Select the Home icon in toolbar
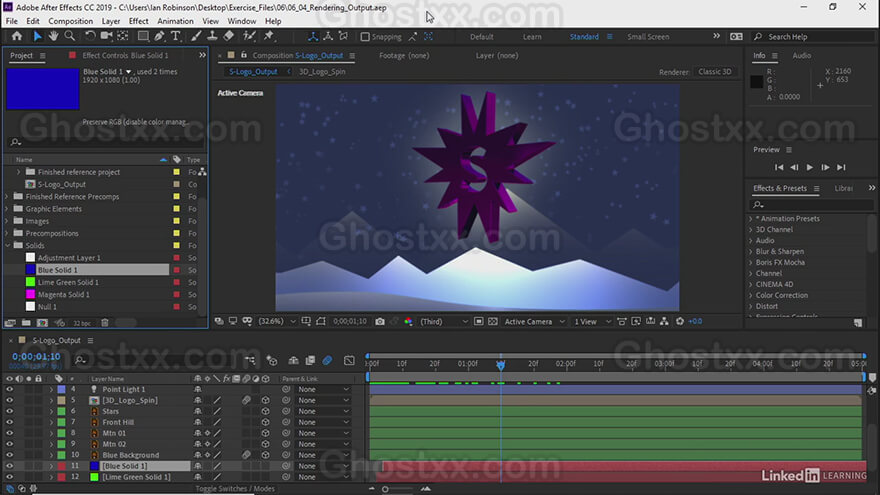This screenshot has height=495, width=880. (x=17, y=36)
